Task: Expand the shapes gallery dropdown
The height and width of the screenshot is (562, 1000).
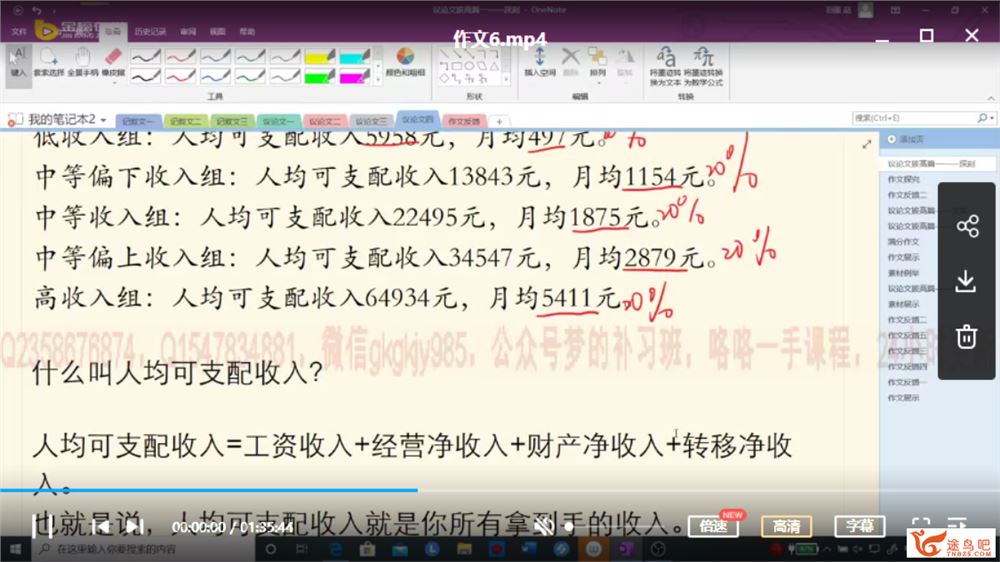Action: pos(506,78)
